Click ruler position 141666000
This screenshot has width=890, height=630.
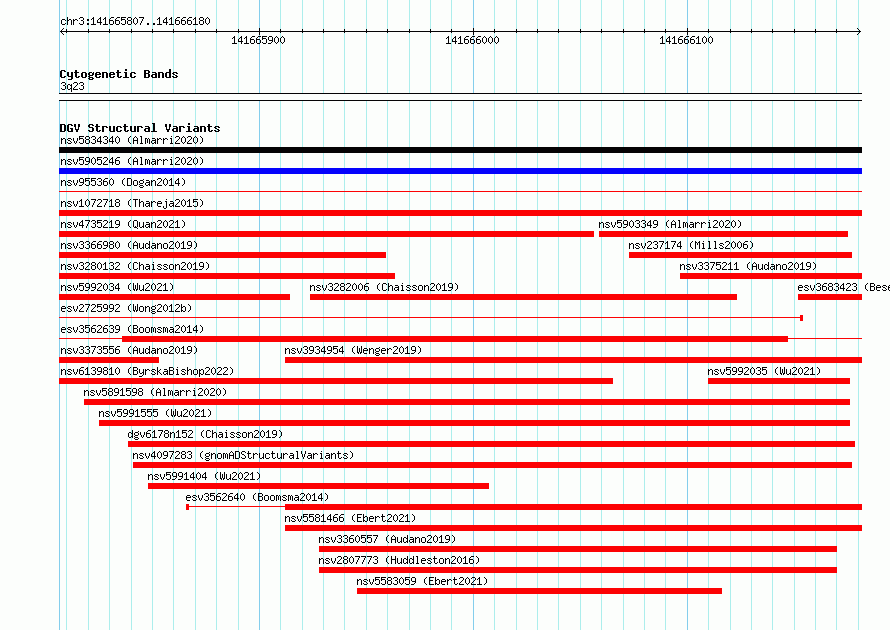coord(472,40)
